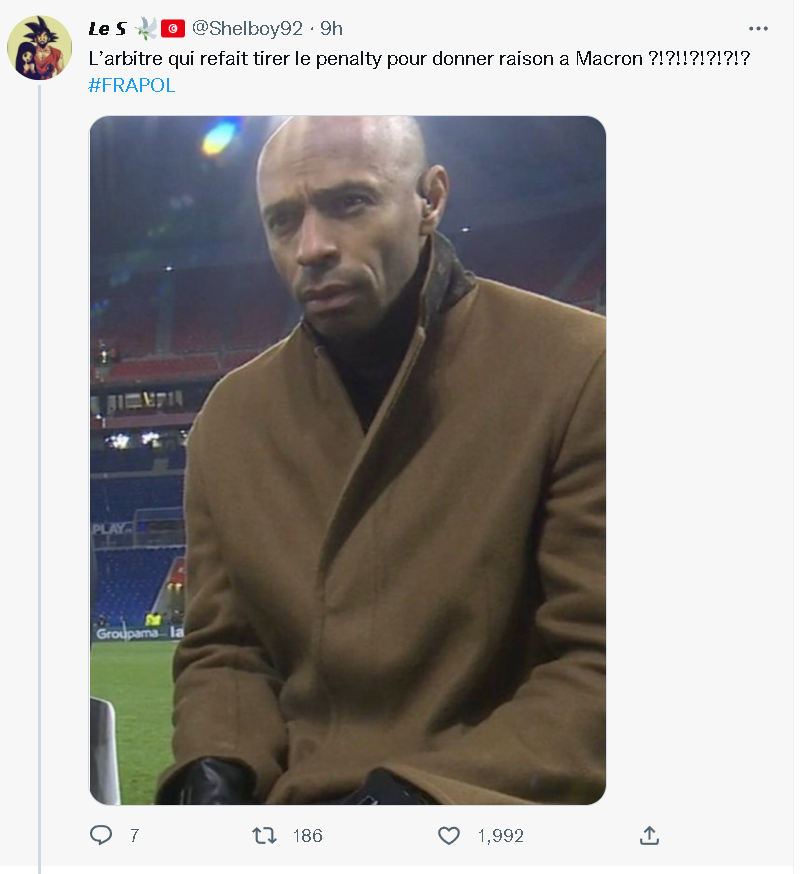Screen dimensions: 803x874
Task: Click the retweet arrows icon
Action: (x=264, y=835)
